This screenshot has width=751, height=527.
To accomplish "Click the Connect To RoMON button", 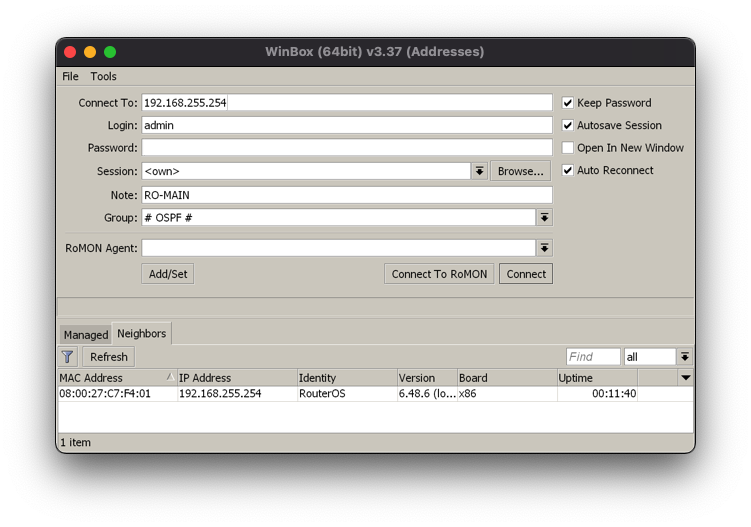I will coord(439,274).
